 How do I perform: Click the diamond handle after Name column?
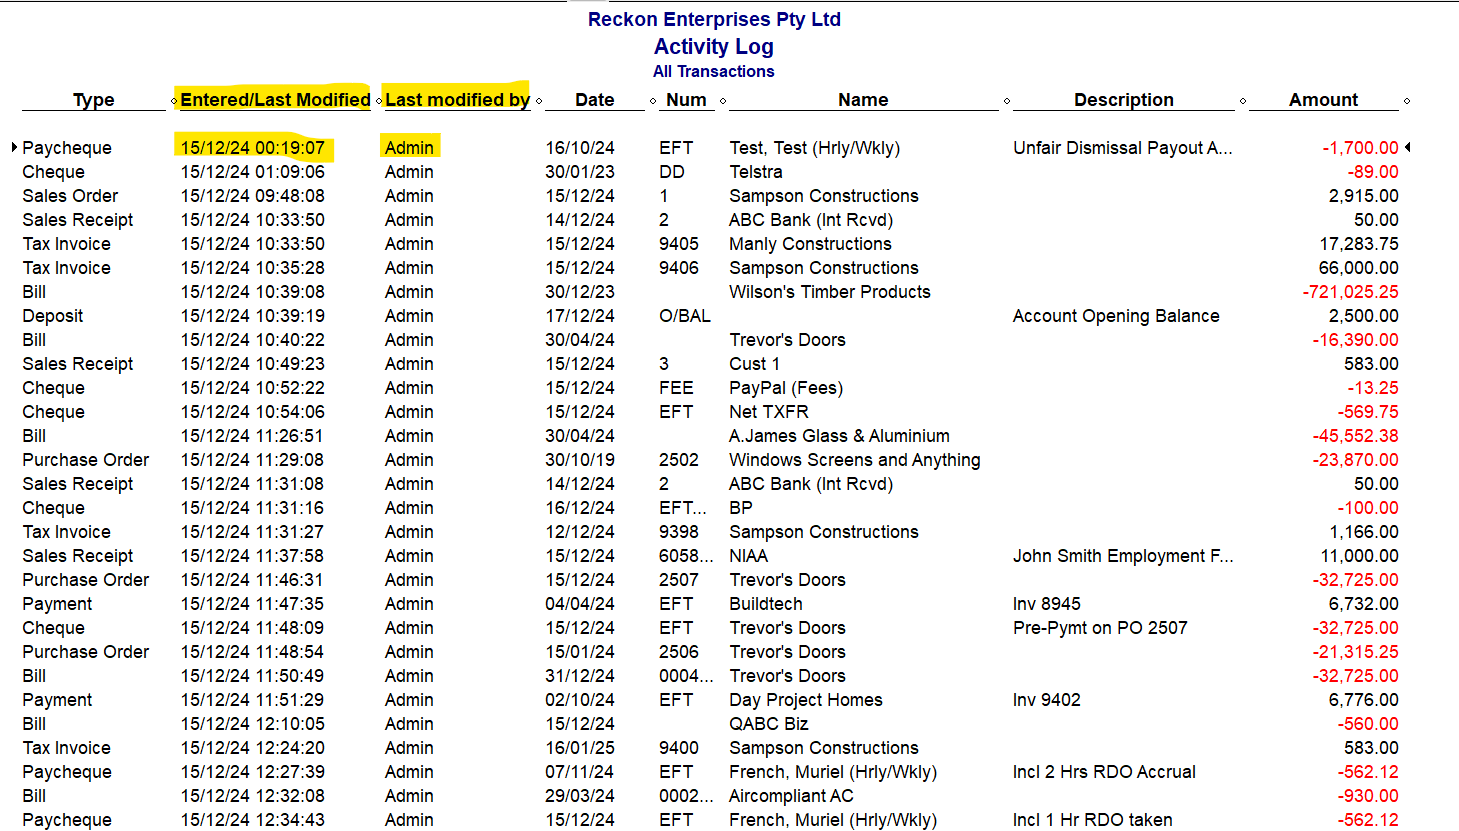click(1007, 101)
